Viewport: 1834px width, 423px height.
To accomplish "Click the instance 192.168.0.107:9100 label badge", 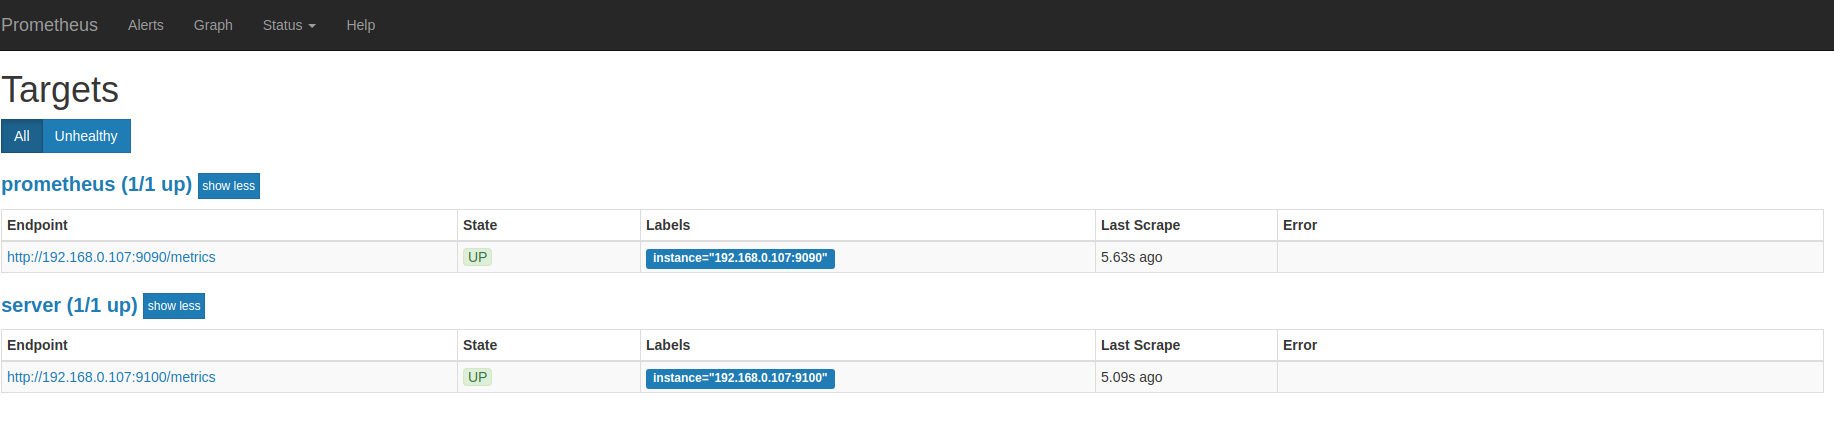I will (740, 378).
